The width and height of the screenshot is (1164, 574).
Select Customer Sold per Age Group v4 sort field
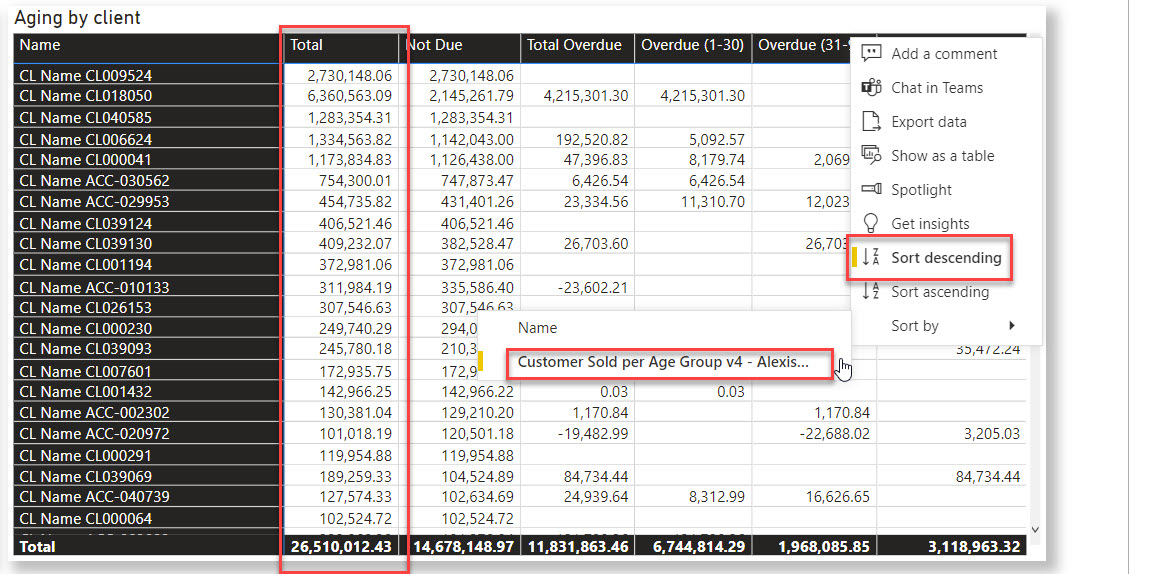pyautogui.click(x=662, y=362)
